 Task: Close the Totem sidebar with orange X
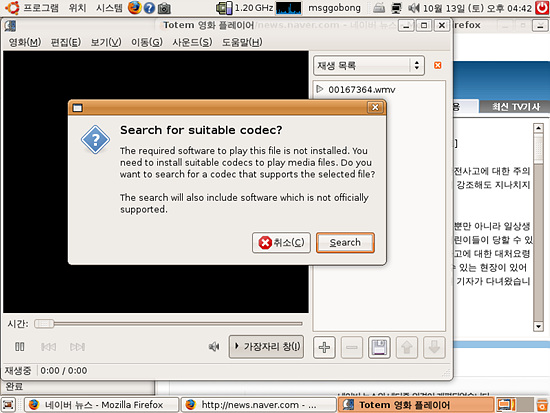pyautogui.click(x=437, y=65)
